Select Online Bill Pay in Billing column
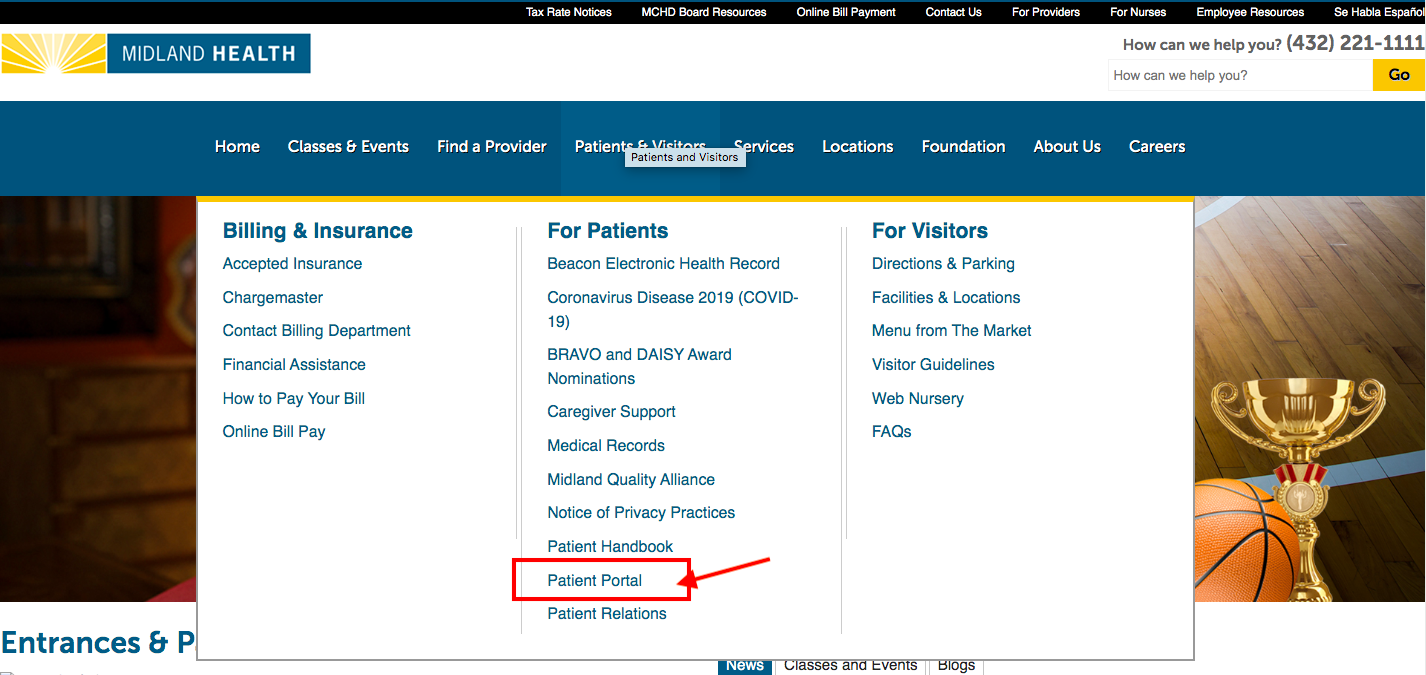Viewport: 1426px width, 675px height. click(274, 432)
